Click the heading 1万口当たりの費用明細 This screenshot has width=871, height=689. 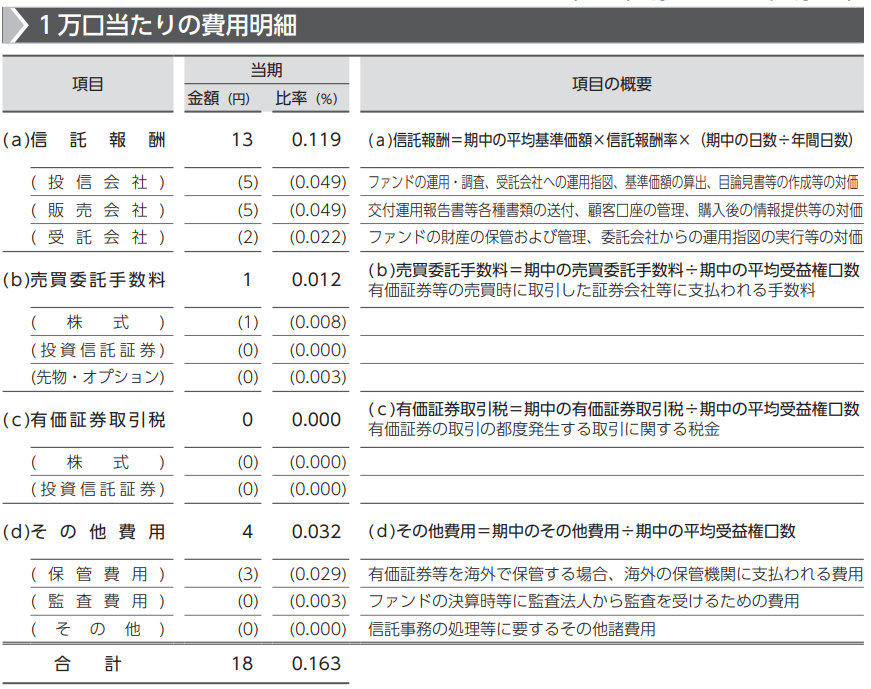168,26
